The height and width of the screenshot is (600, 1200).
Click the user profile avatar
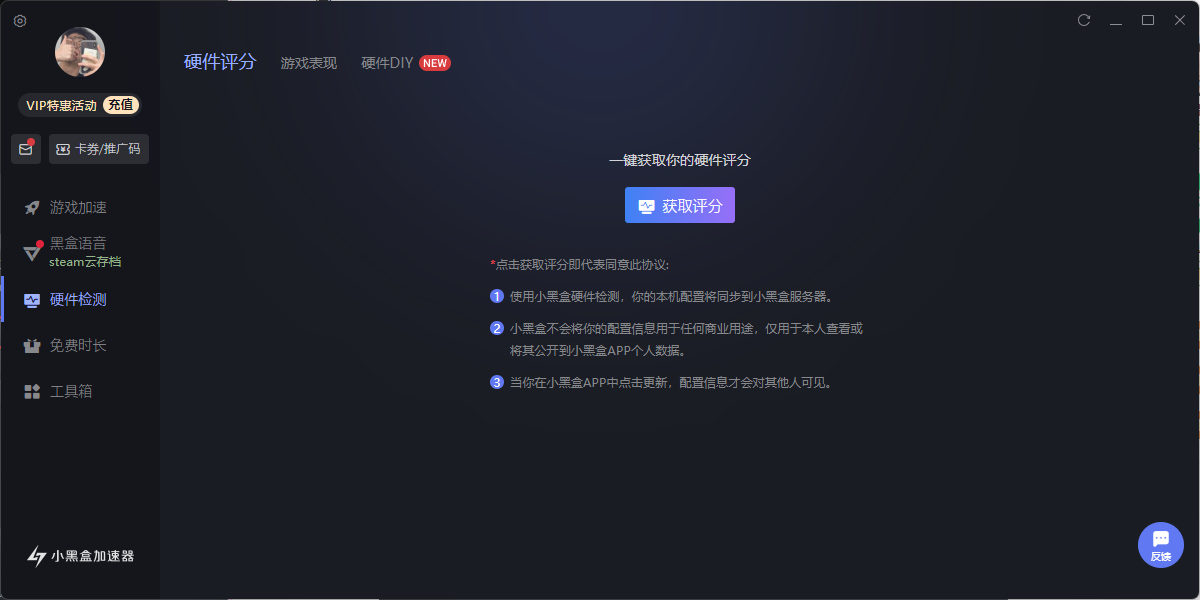(x=80, y=52)
